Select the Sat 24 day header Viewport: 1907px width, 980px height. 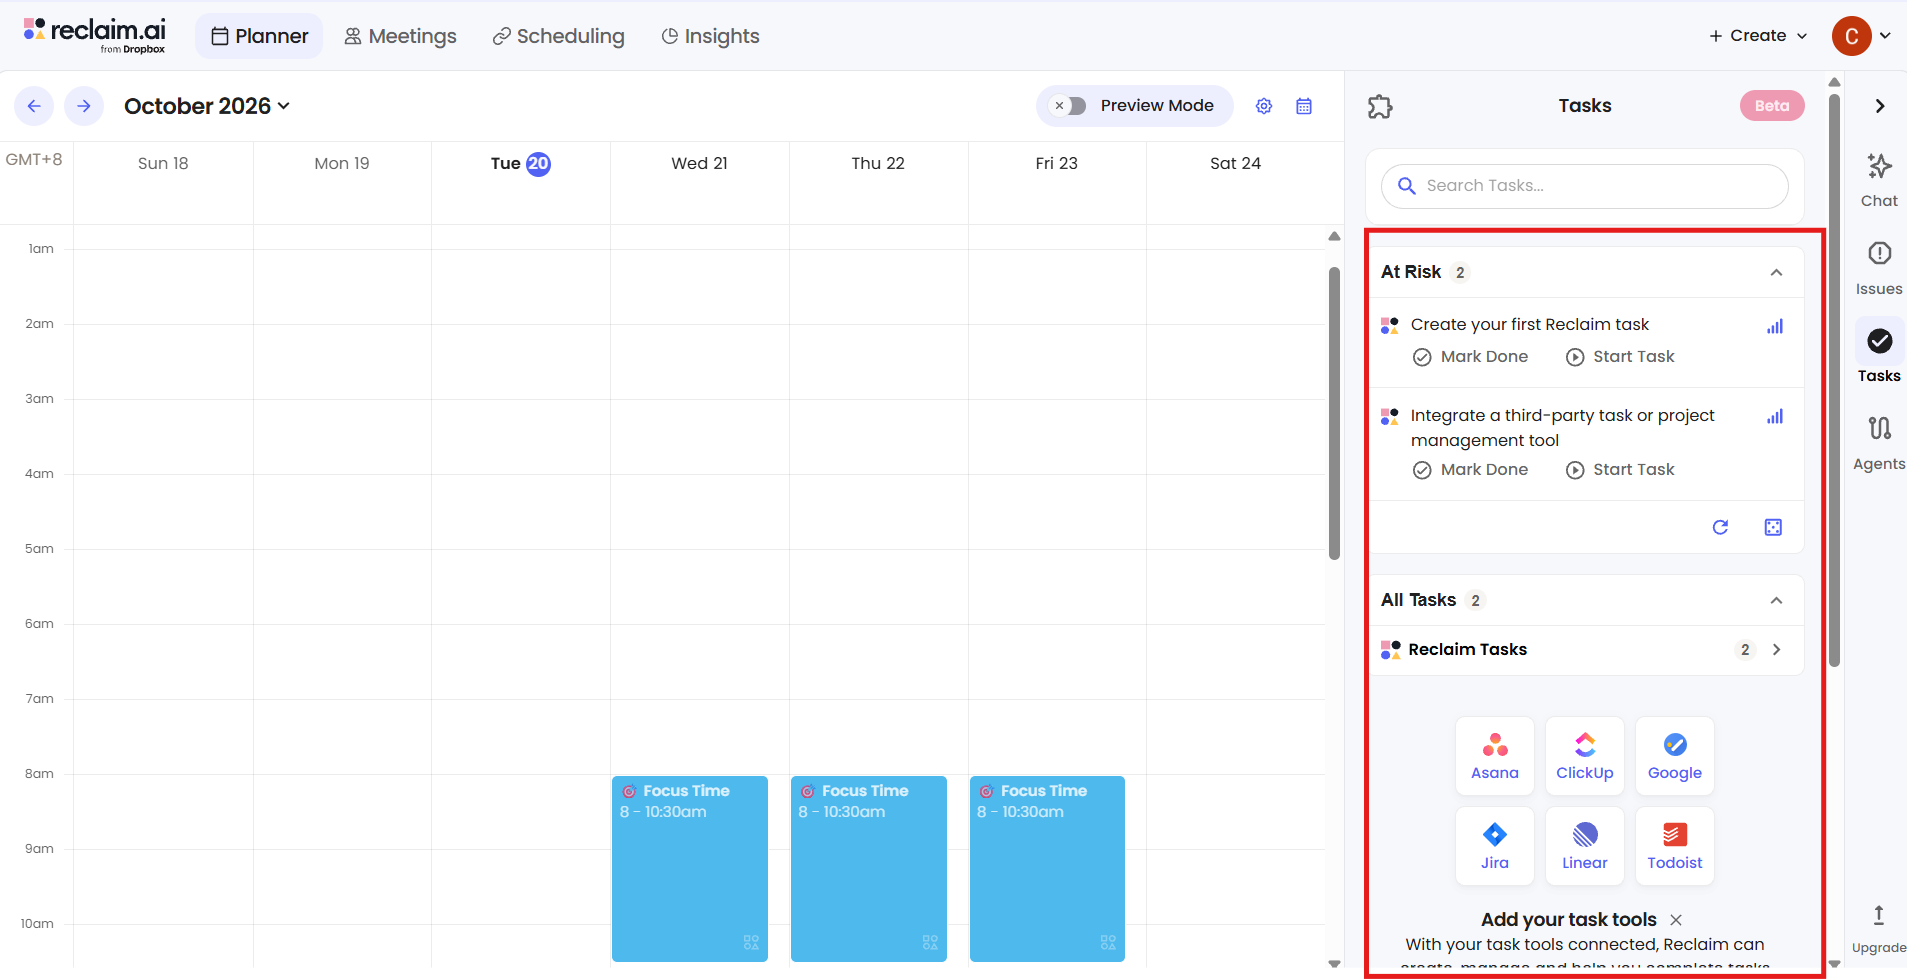pos(1235,163)
